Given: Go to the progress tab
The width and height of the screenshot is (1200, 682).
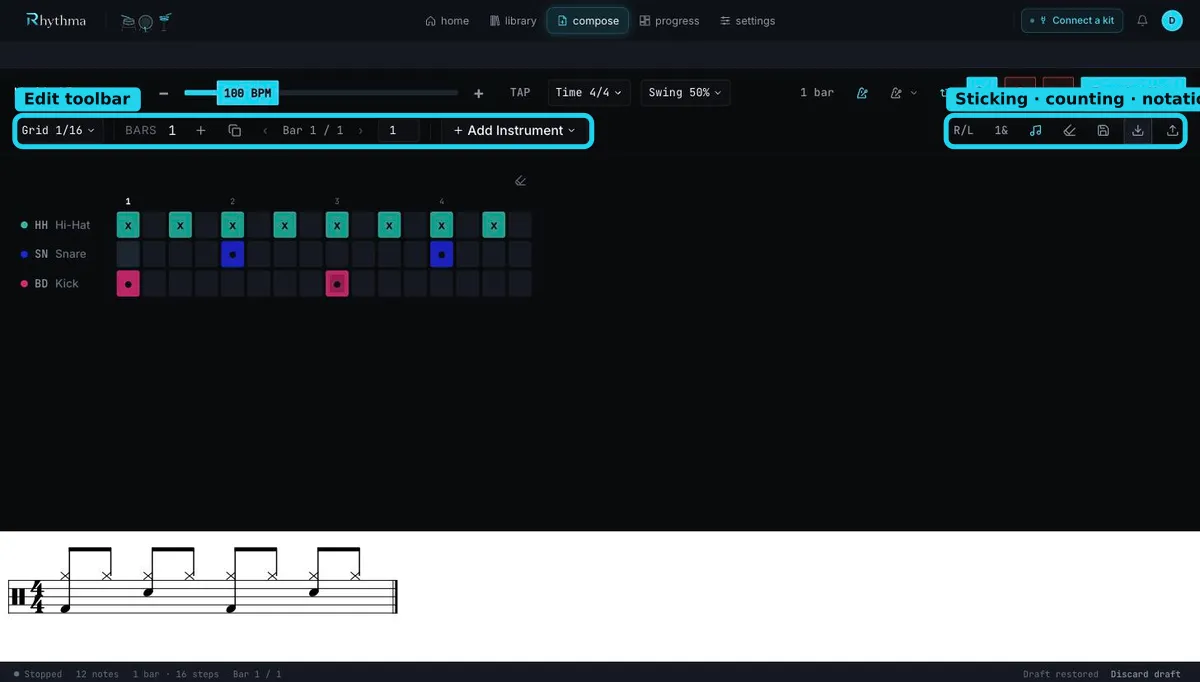Looking at the screenshot, I should pyautogui.click(x=669, y=21).
